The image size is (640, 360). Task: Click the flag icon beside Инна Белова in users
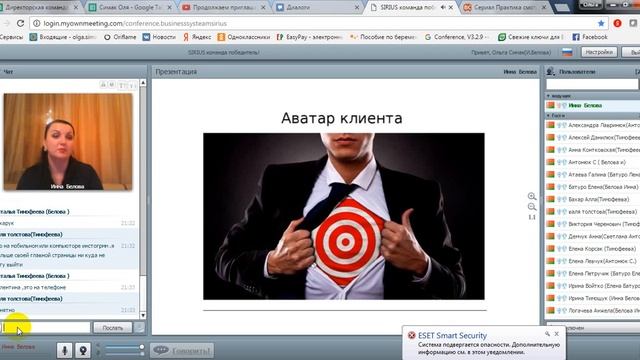(x=551, y=105)
